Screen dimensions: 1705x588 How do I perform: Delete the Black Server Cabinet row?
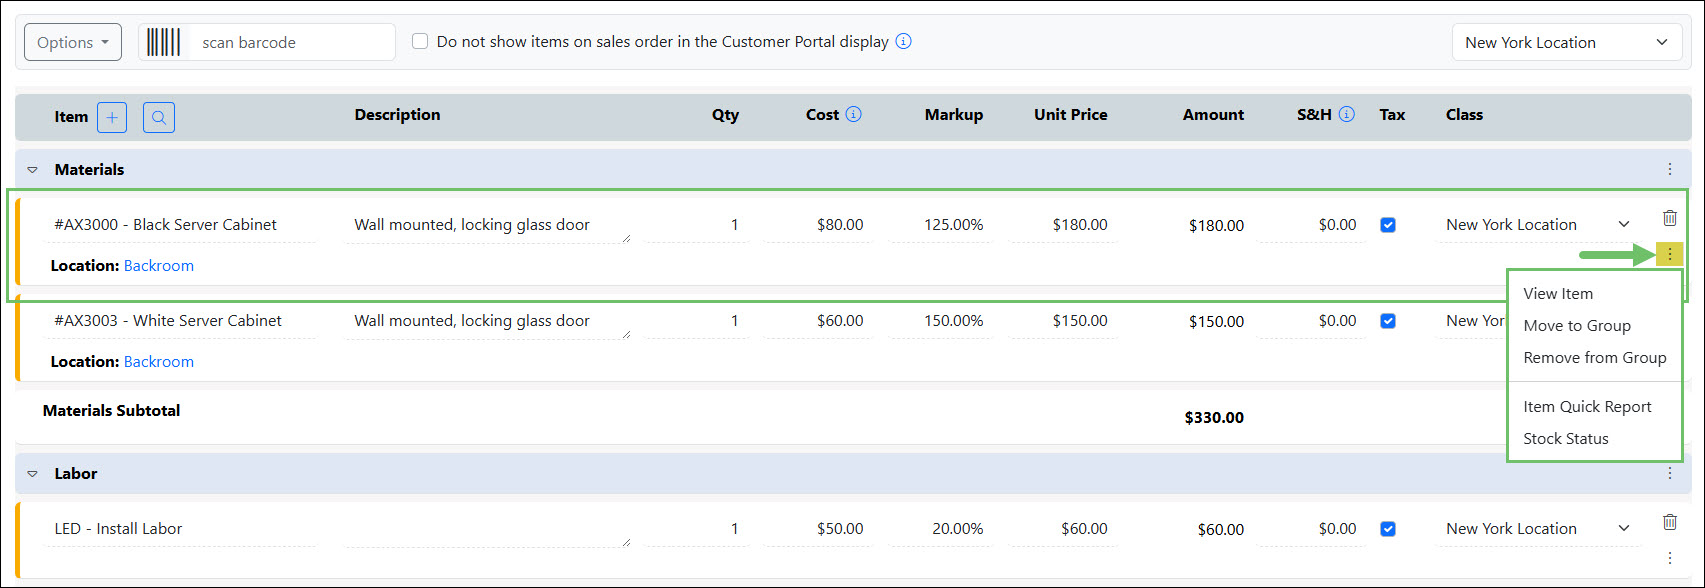(x=1669, y=218)
